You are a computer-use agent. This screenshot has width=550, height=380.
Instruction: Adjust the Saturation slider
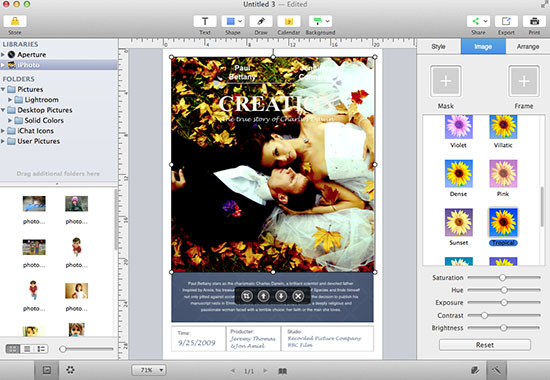pos(504,278)
